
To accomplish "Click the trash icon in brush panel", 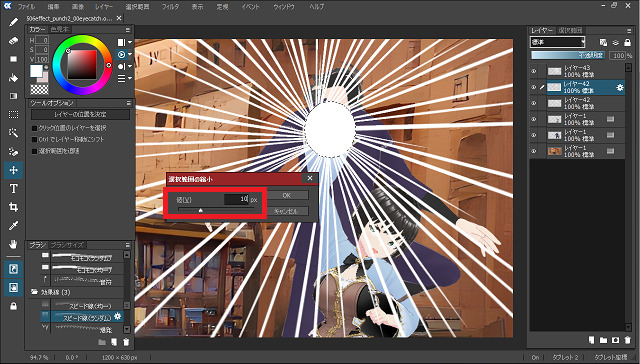I will tap(126, 342).
